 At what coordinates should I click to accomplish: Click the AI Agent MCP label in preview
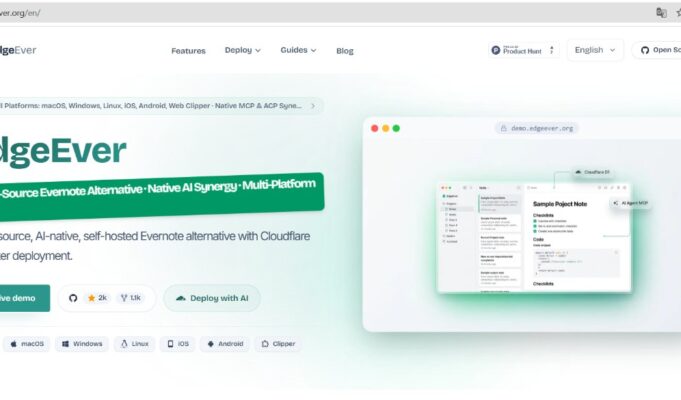[x=630, y=203]
